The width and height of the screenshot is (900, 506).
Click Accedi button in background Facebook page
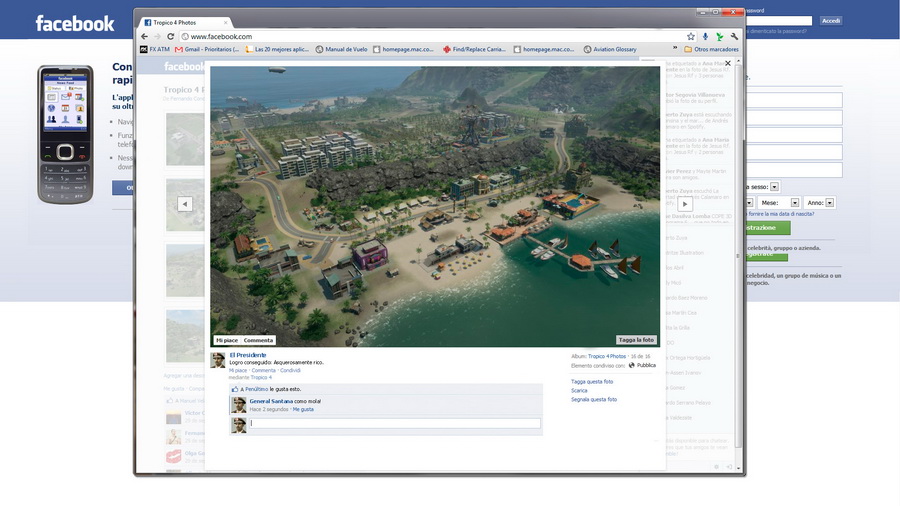831,21
